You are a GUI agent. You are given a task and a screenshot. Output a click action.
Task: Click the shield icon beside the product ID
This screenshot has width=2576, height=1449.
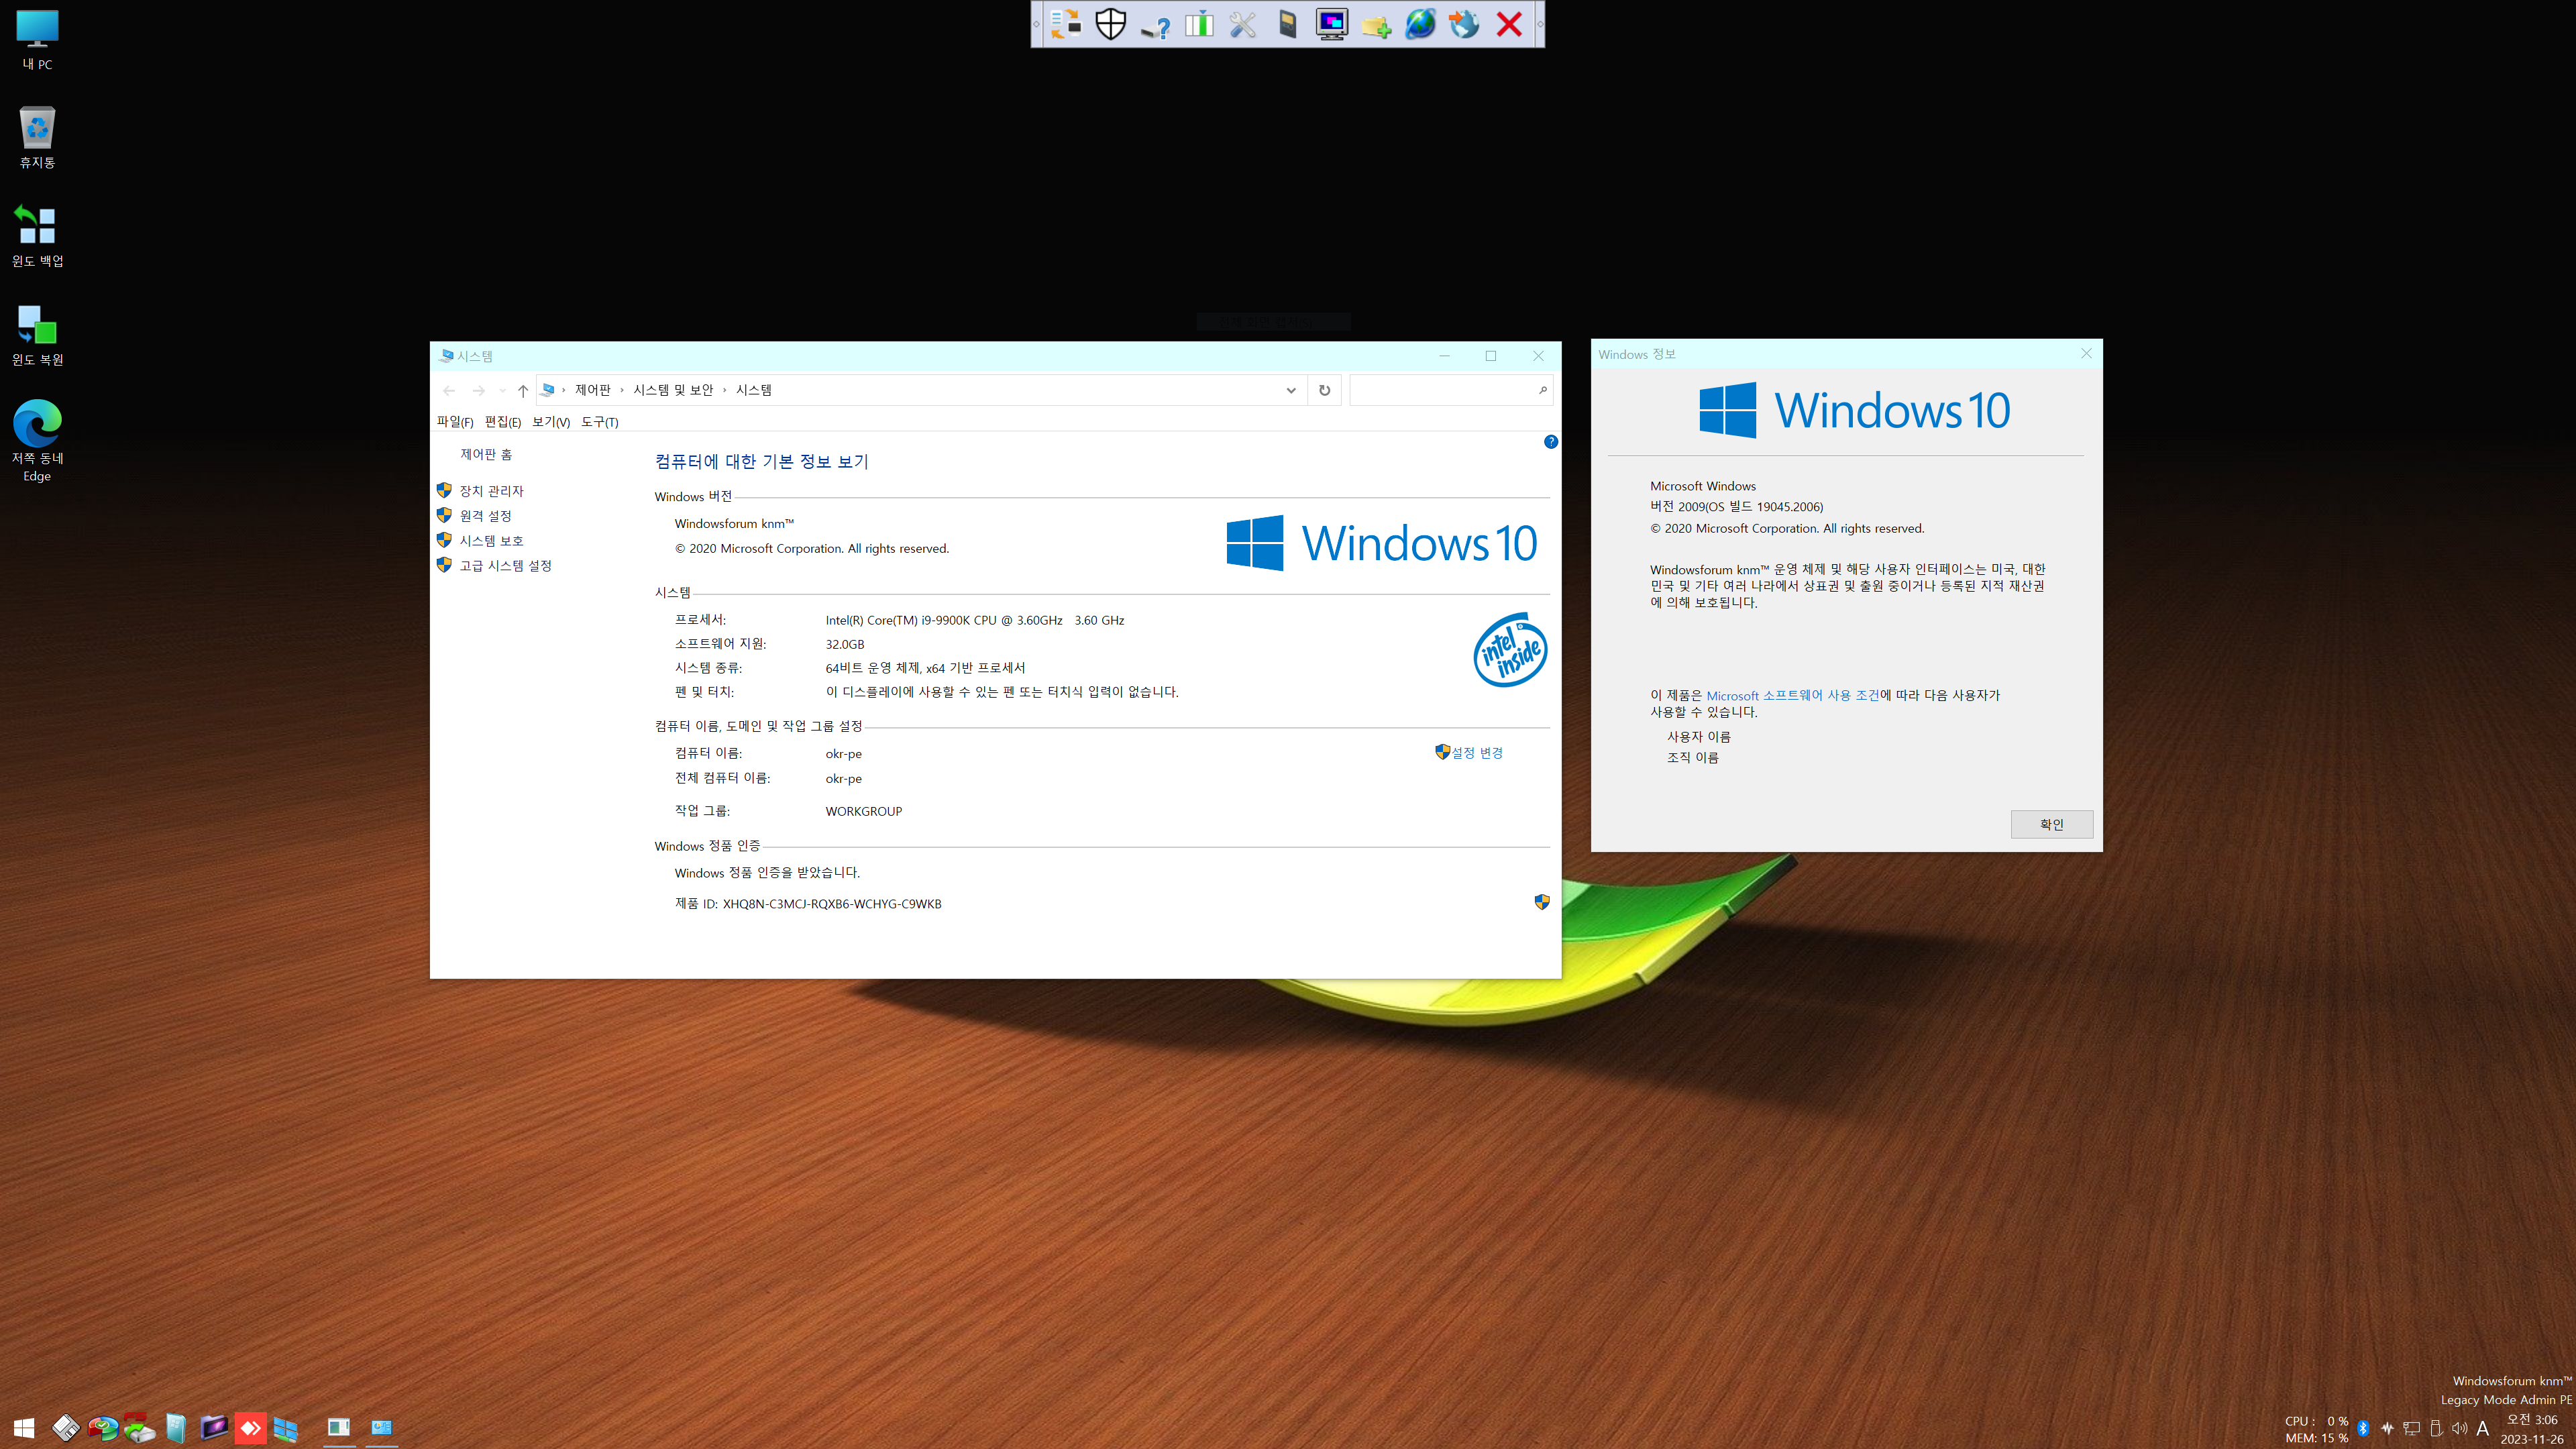click(1542, 902)
